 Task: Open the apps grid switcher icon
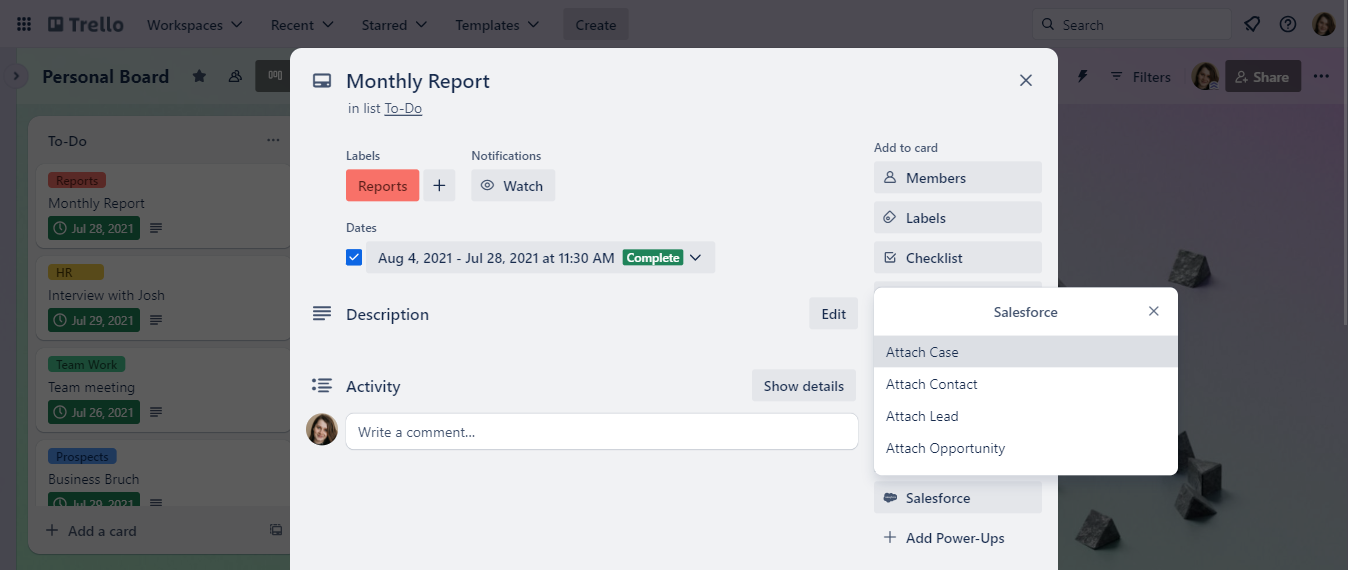click(x=24, y=24)
